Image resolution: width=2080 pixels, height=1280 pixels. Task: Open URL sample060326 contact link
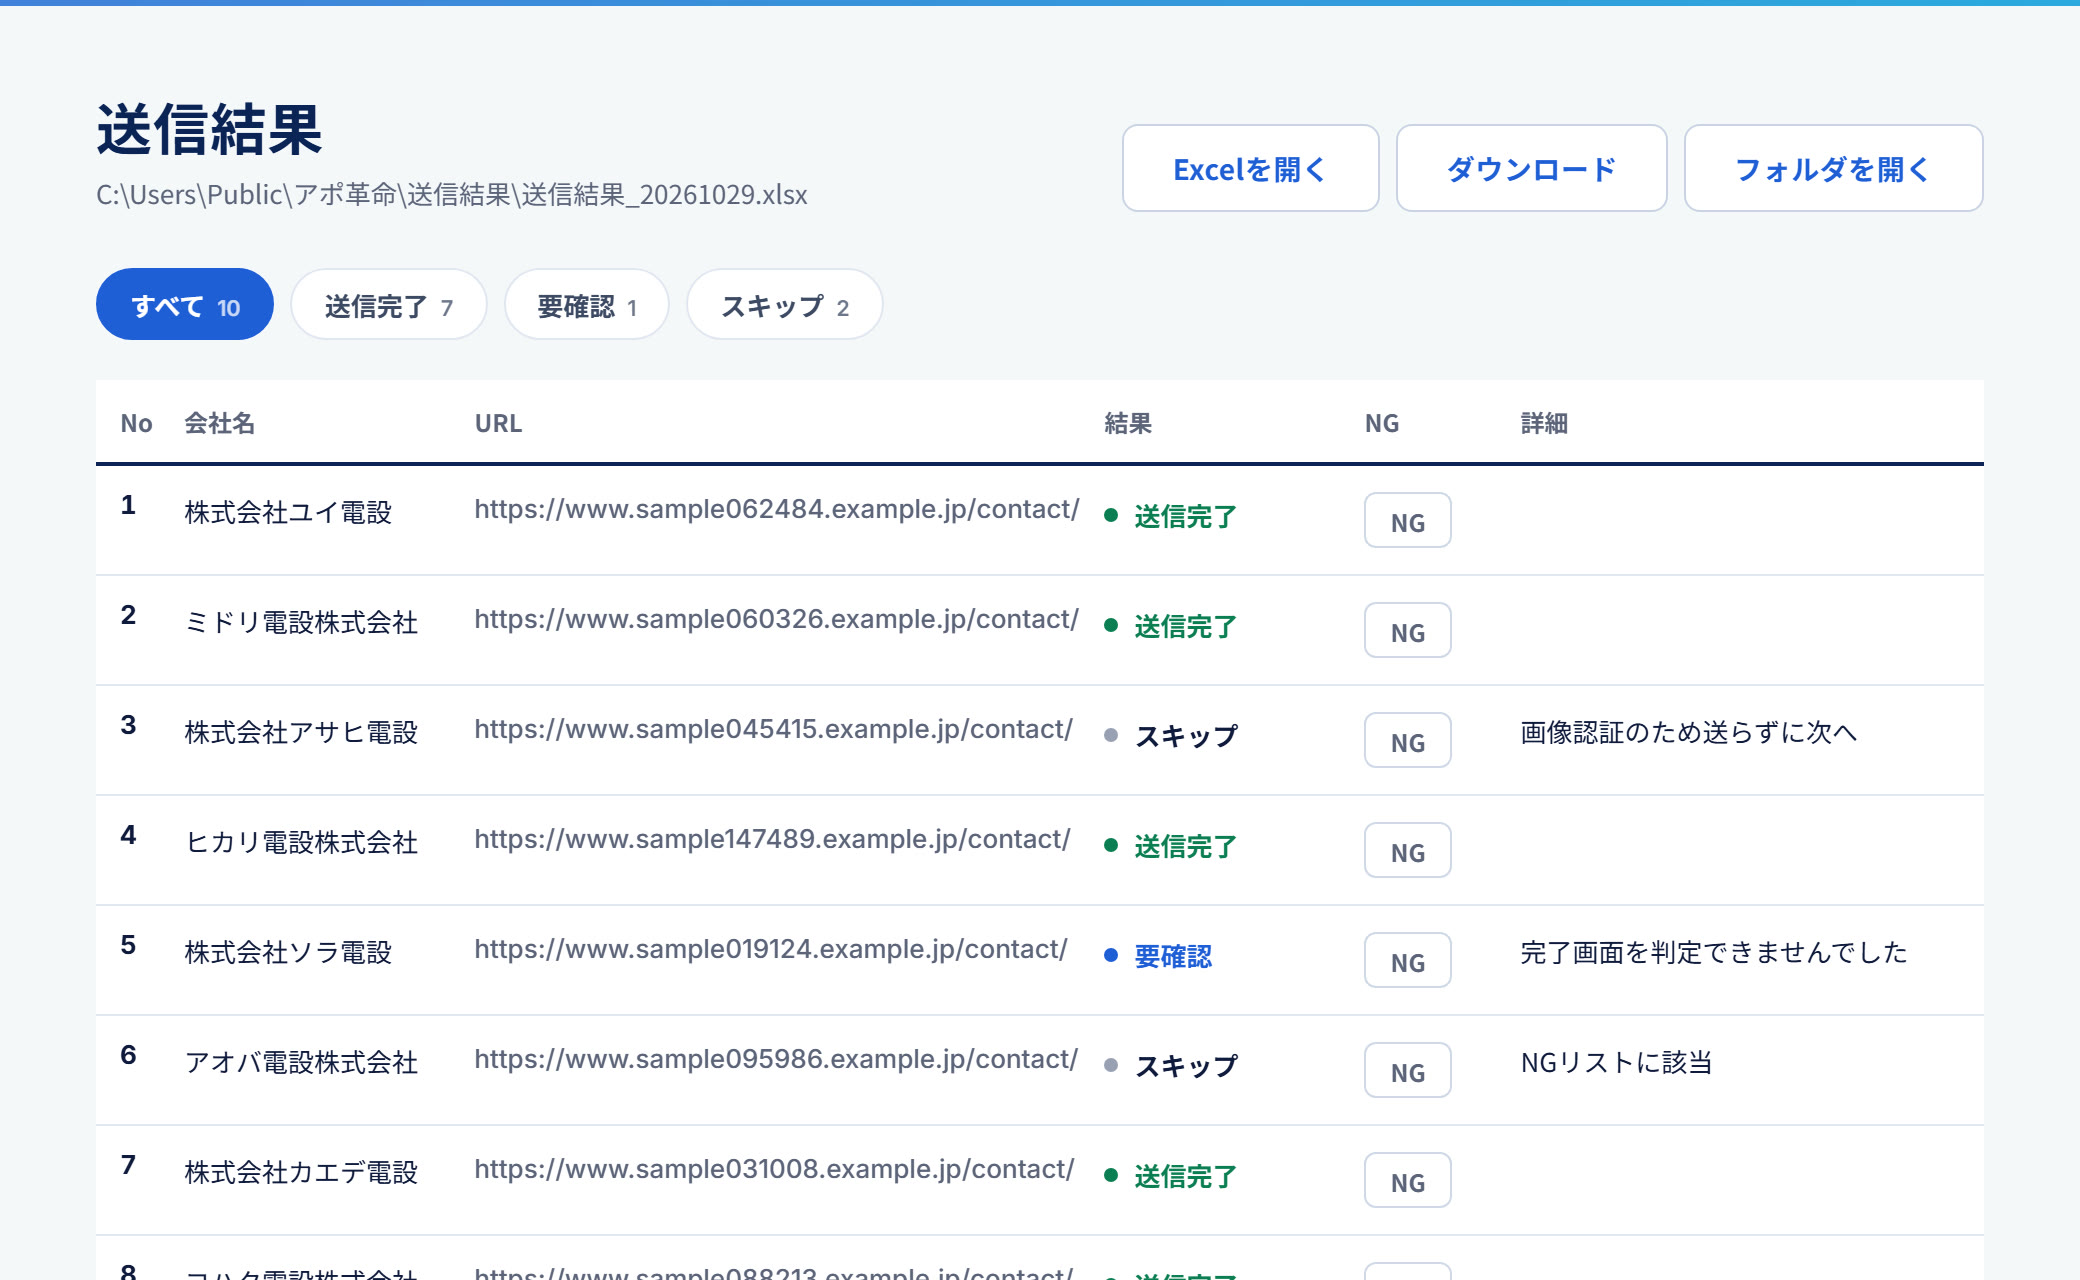click(777, 620)
